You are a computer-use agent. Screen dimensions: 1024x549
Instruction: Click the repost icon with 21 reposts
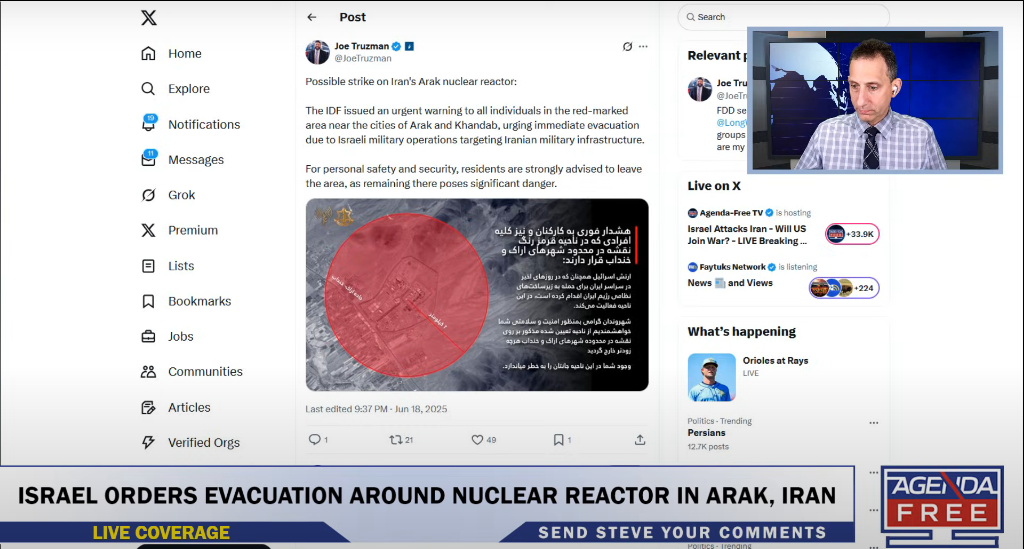point(396,440)
